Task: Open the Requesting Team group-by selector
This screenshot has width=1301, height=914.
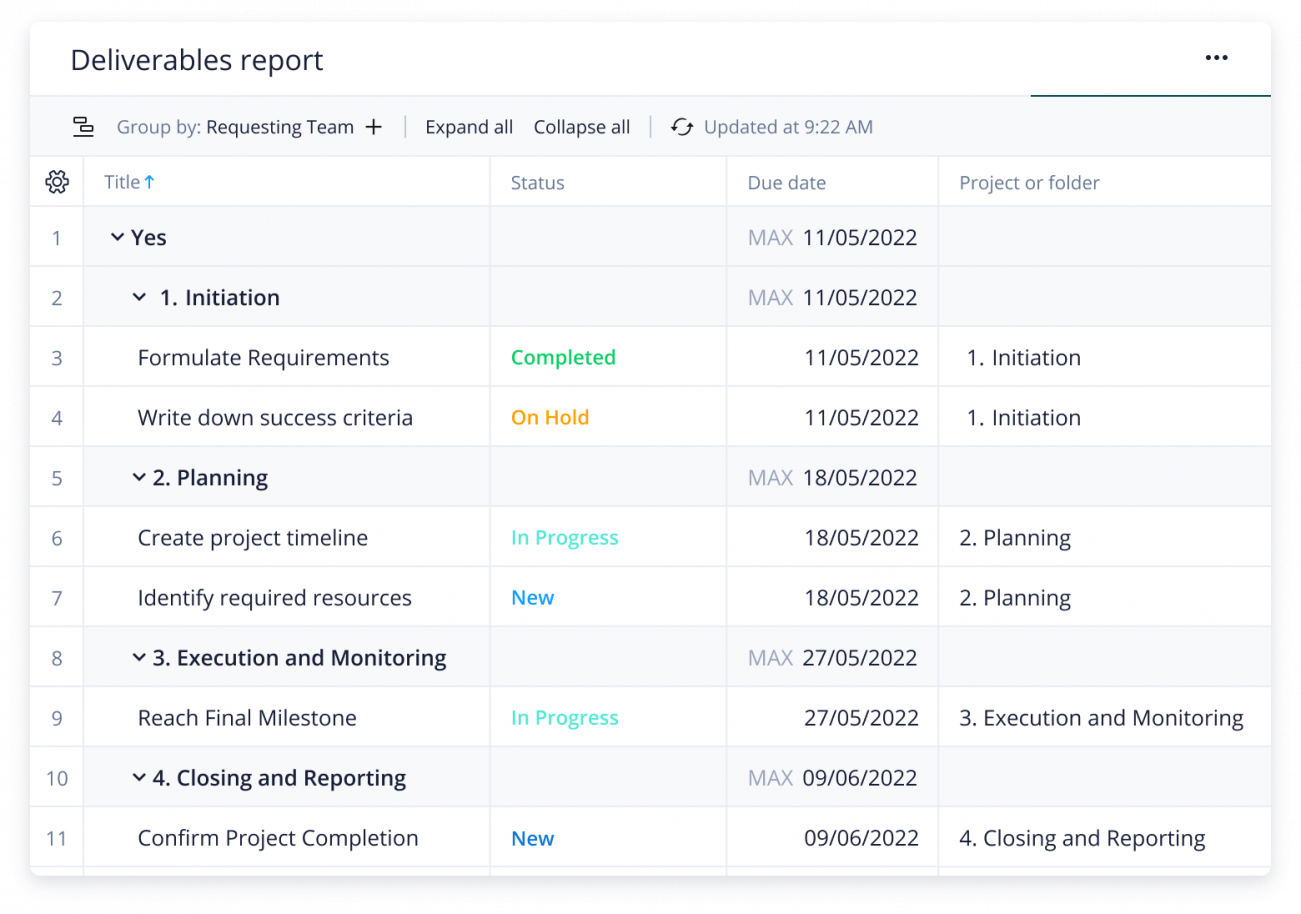Action: (280, 127)
